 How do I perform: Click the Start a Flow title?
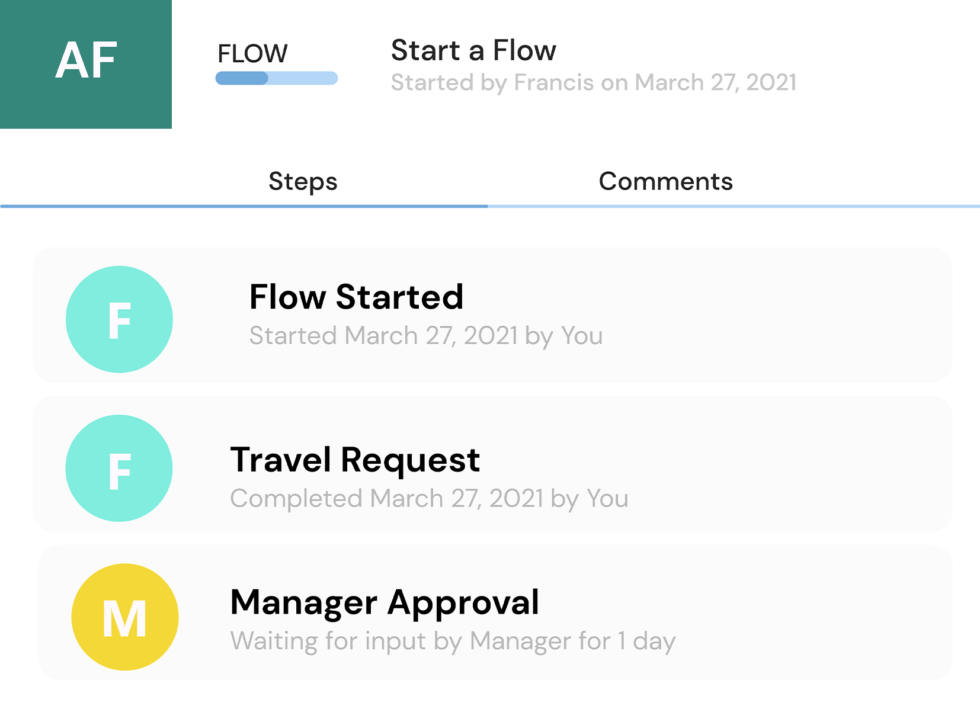point(473,50)
